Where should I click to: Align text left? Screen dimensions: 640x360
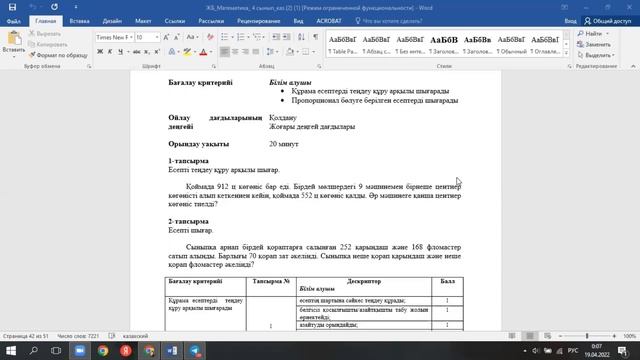[224, 51]
